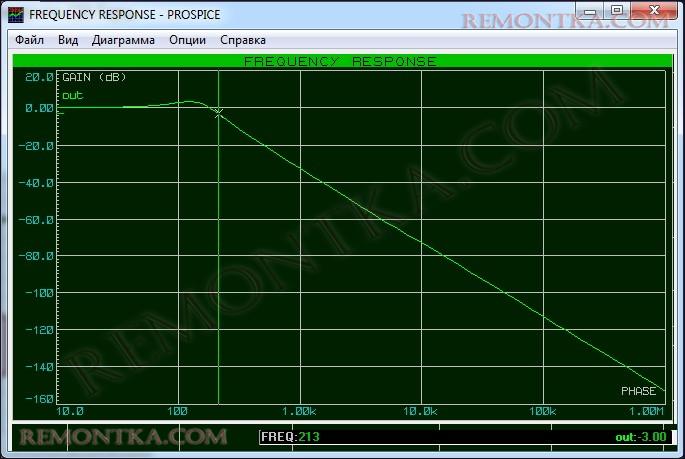Click the 1.00k frequency axis label
Image resolution: width=685 pixels, height=459 pixels.
click(300, 412)
